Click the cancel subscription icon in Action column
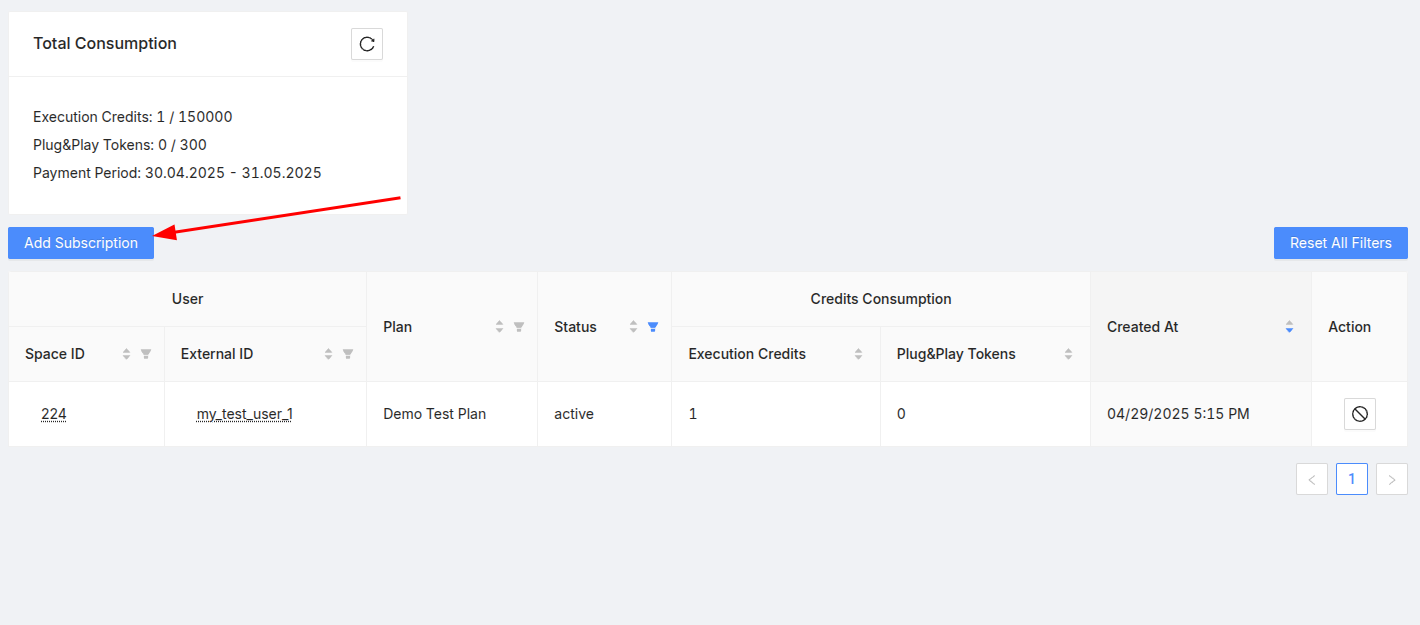 coord(1359,414)
